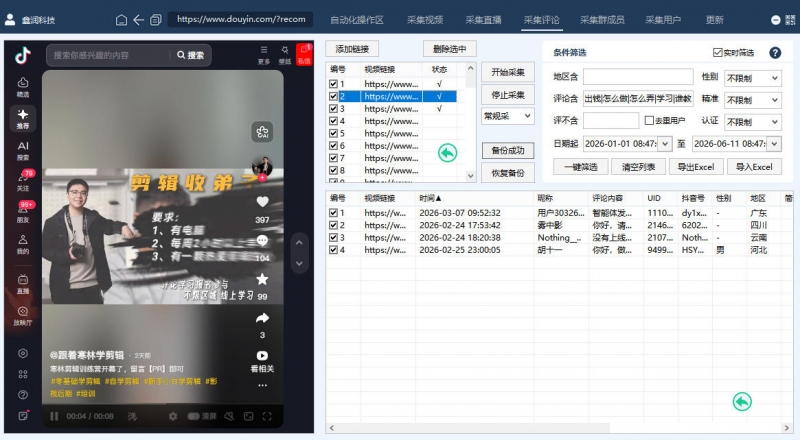Switch to the 采集用户 tab
The image size is (800, 440).
662,19
